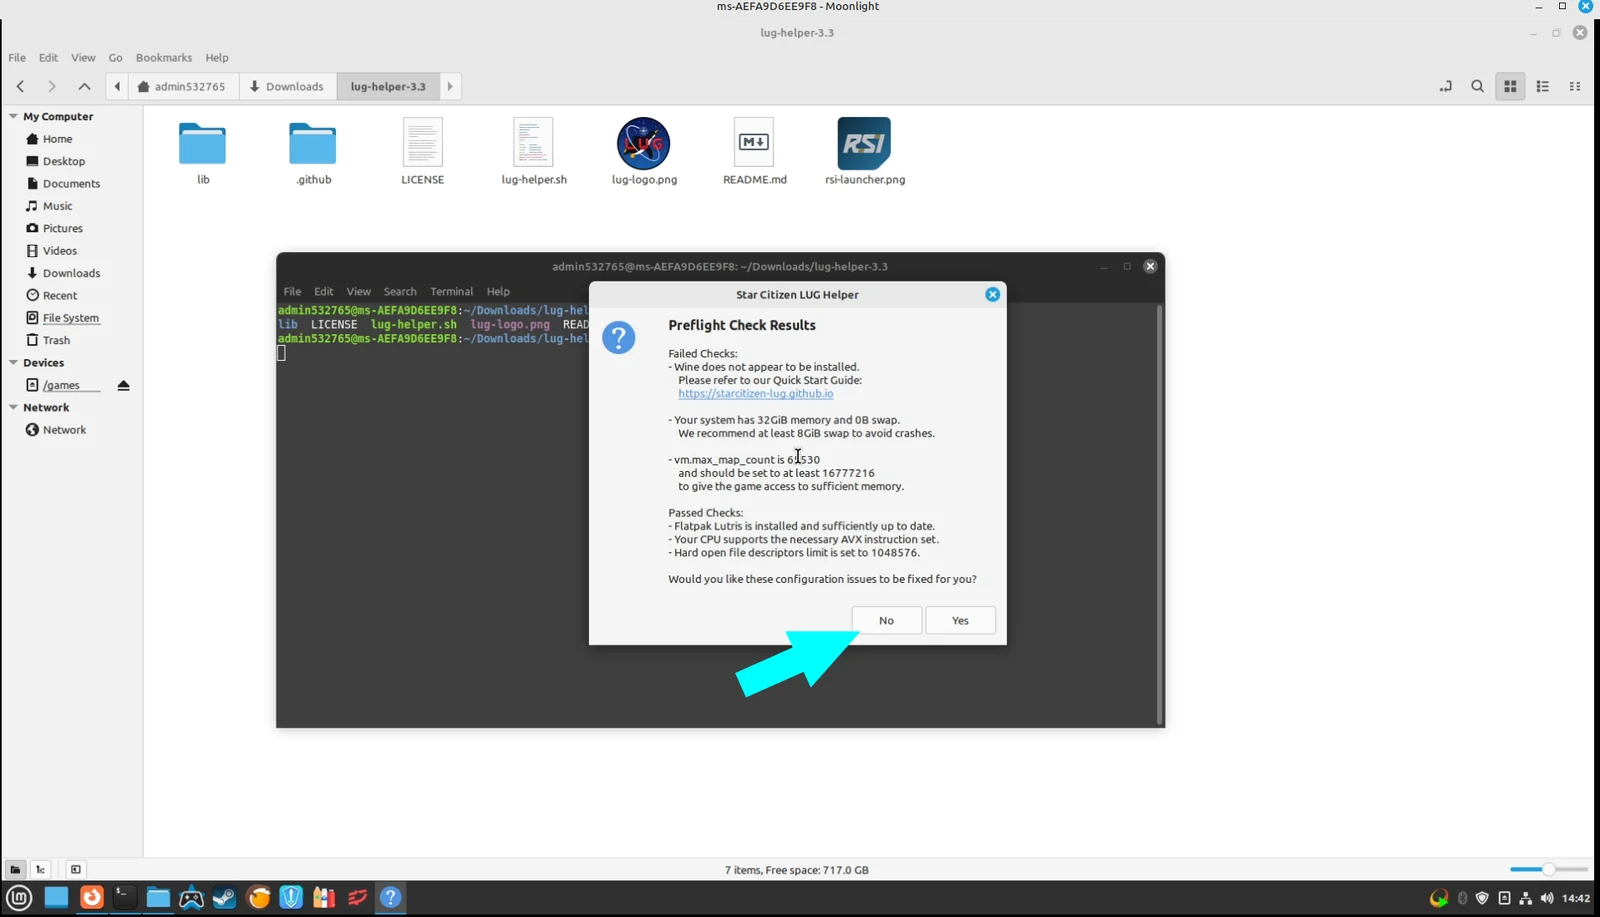The width and height of the screenshot is (1600, 917).
Task: Select the README.md file
Action: coord(754,152)
